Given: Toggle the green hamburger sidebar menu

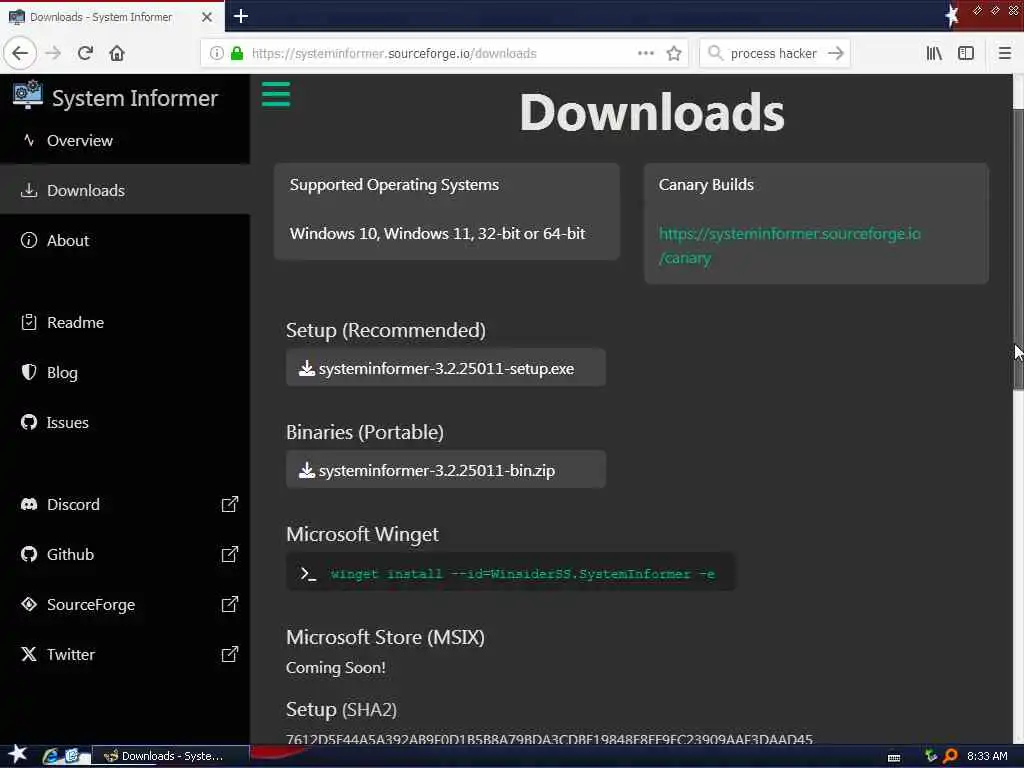Looking at the screenshot, I should (276, 94).
